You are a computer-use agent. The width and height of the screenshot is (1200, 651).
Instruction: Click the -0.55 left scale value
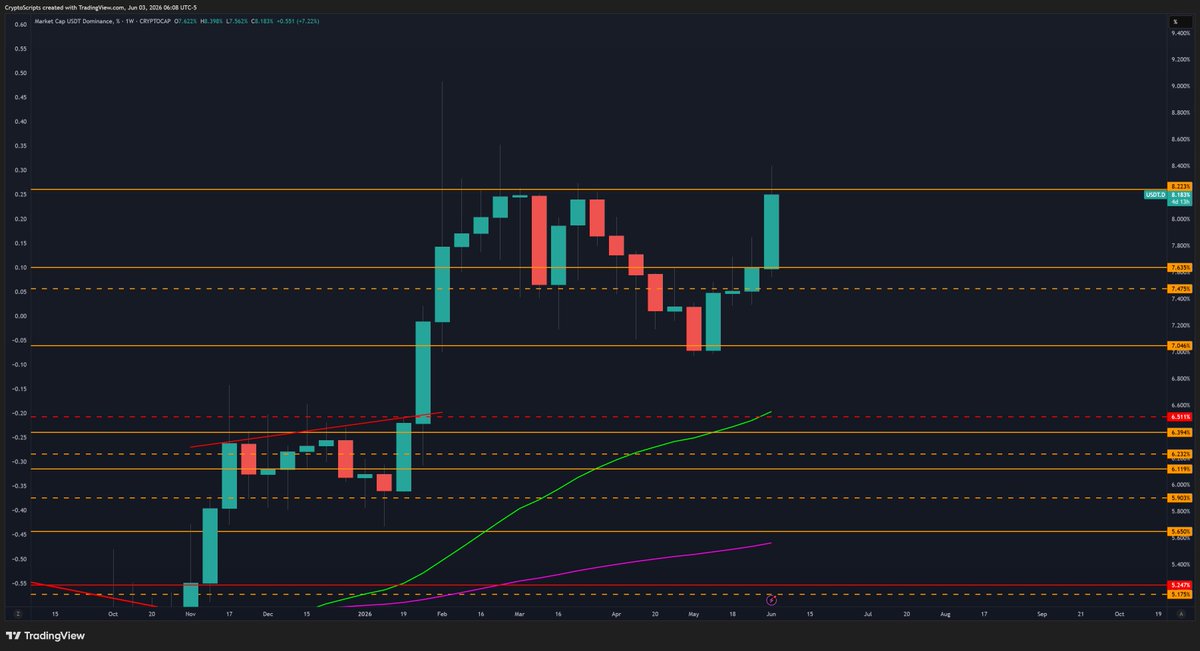coord(19,582)
